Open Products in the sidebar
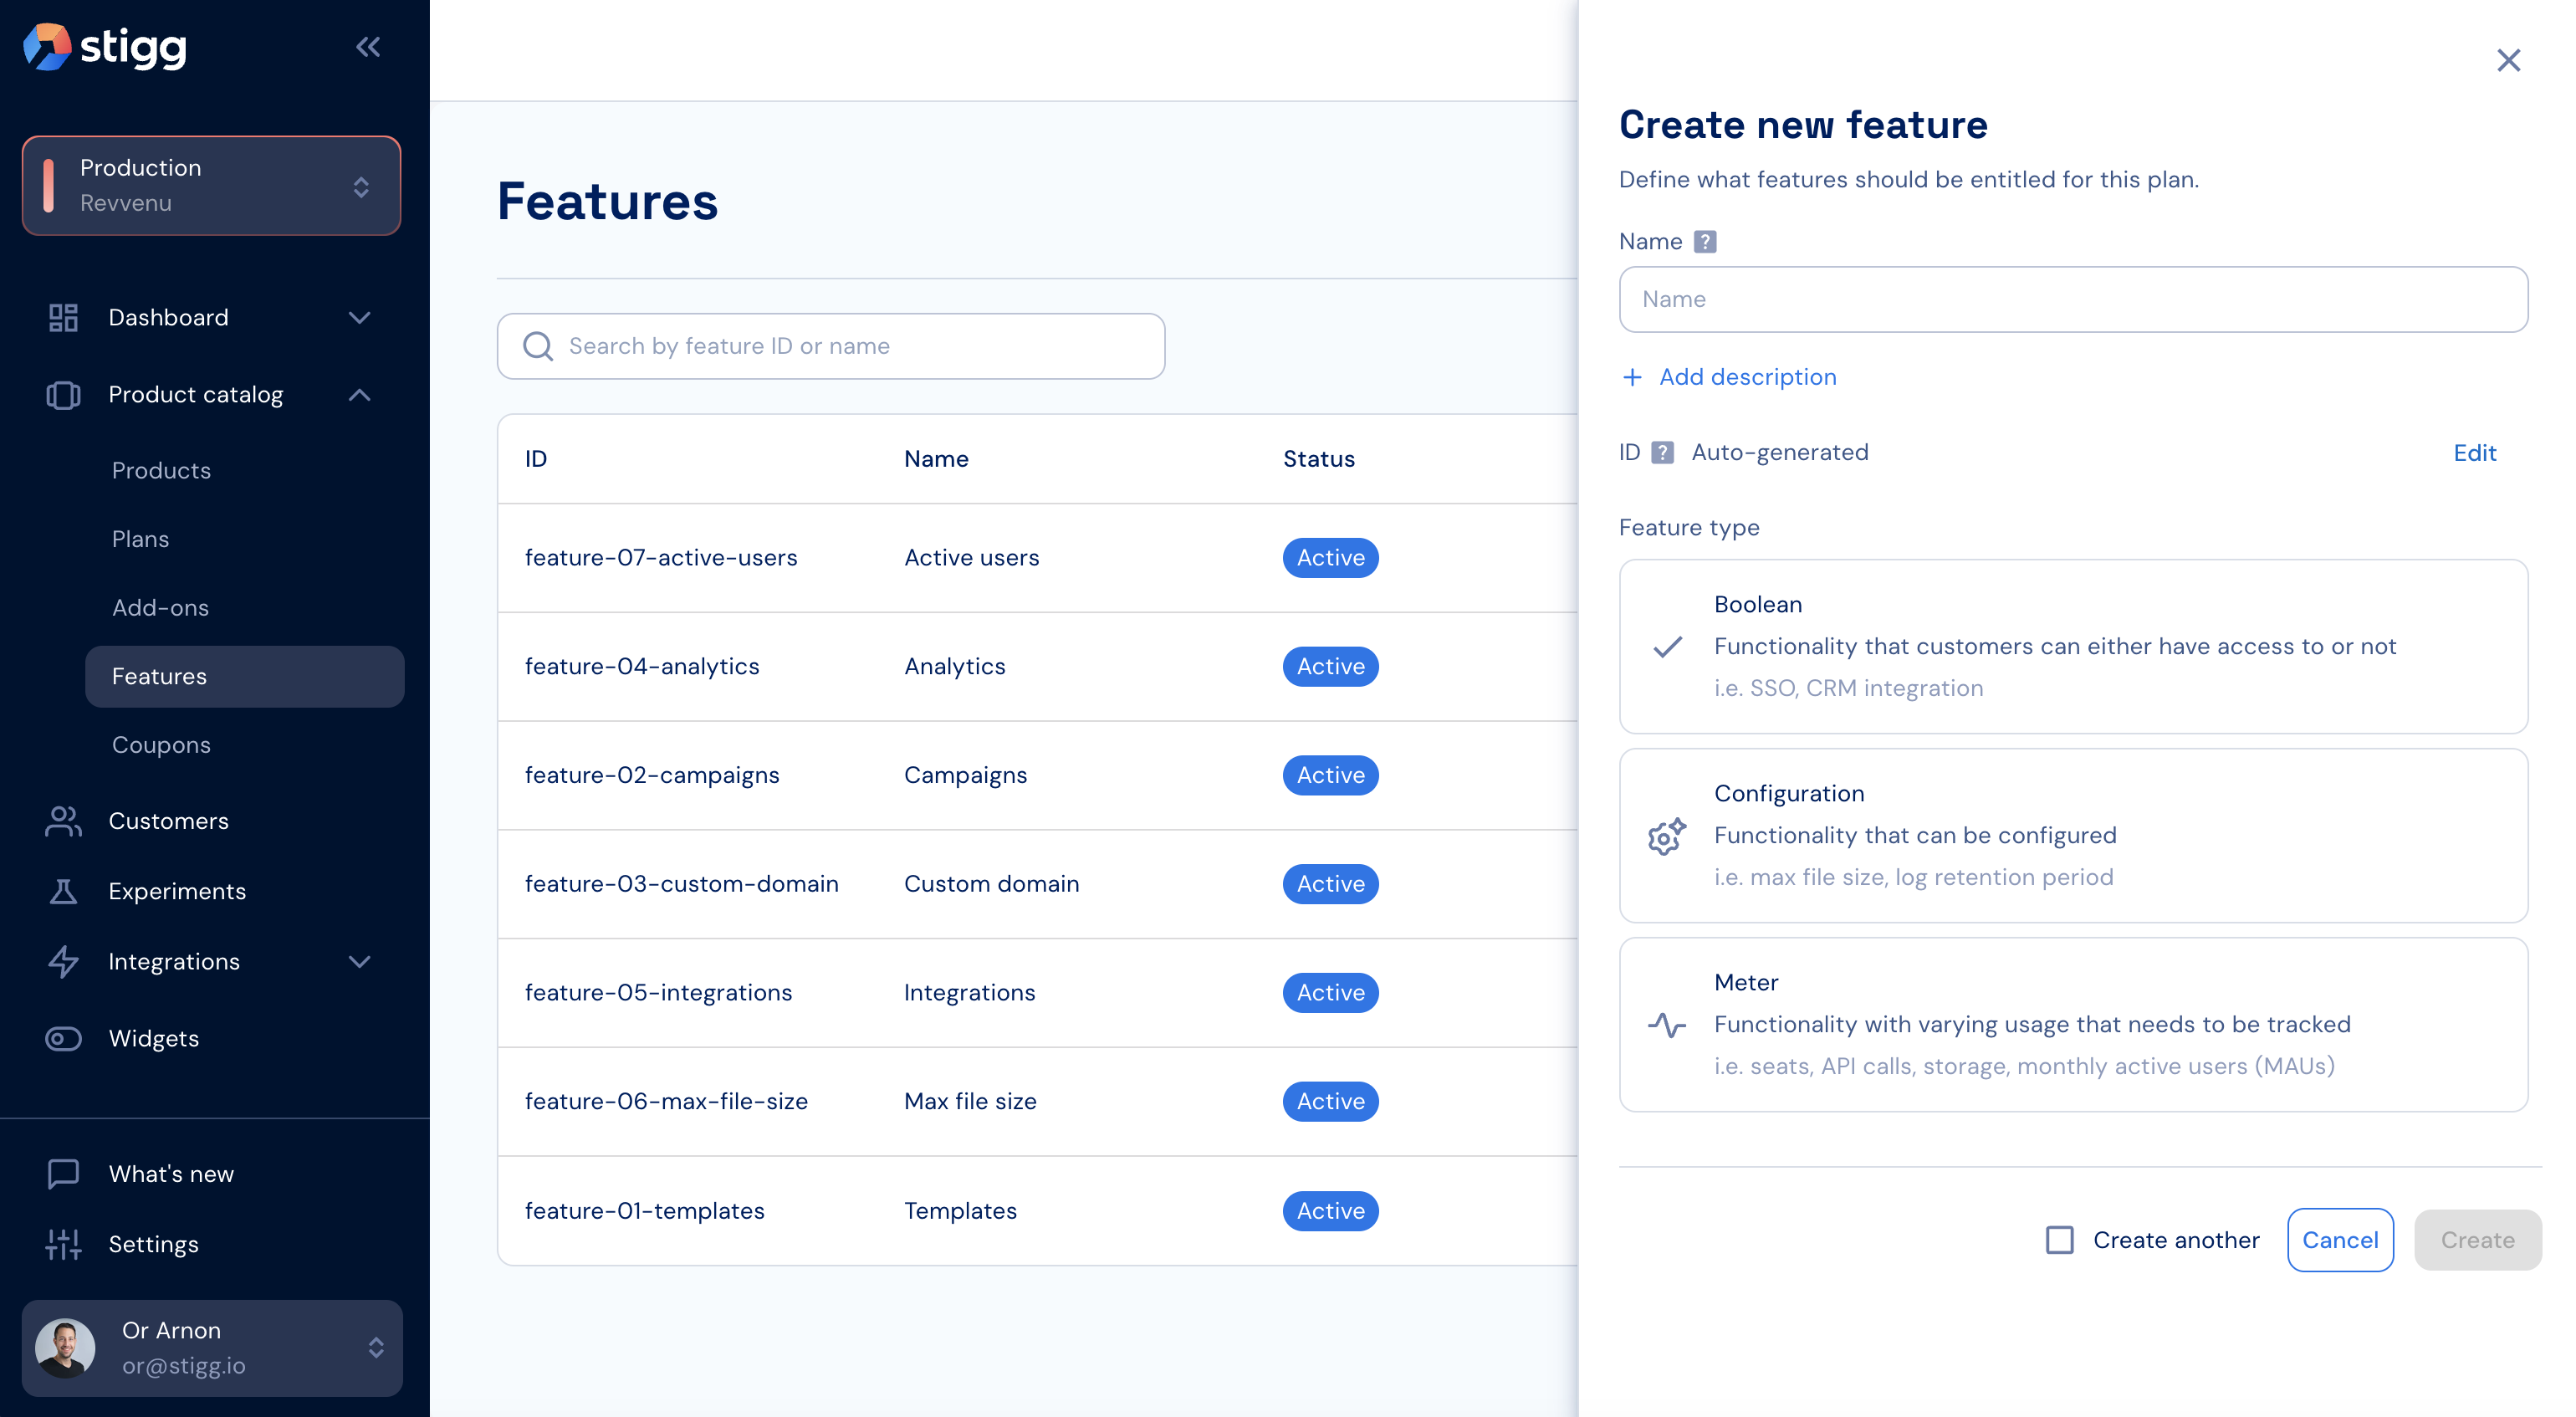 pyautogui.click(x=161, y=470)
